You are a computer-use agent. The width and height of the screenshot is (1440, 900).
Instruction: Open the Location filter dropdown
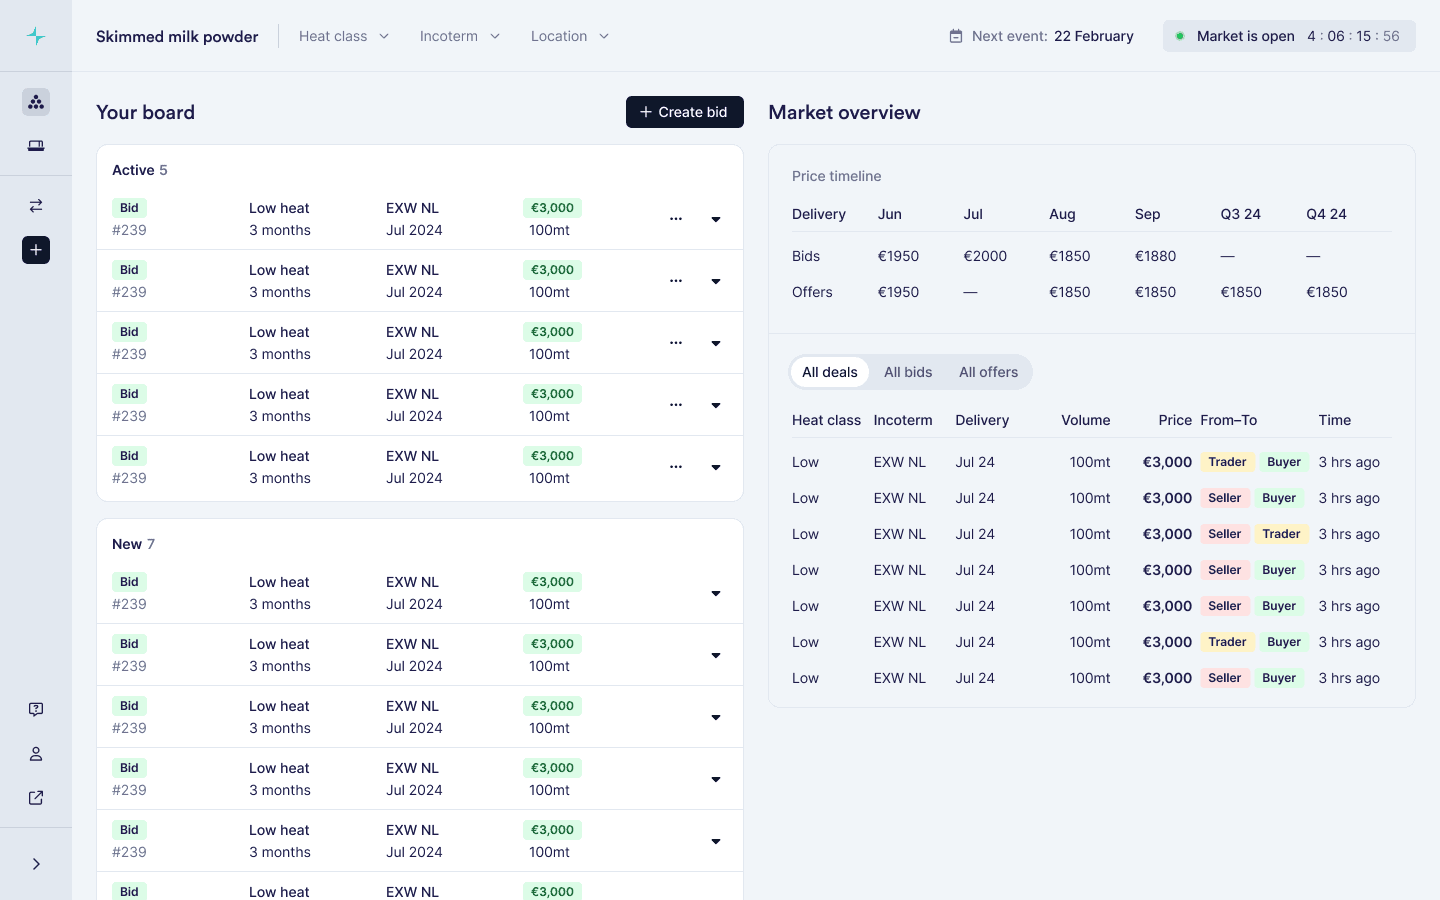tap(570, 36)
